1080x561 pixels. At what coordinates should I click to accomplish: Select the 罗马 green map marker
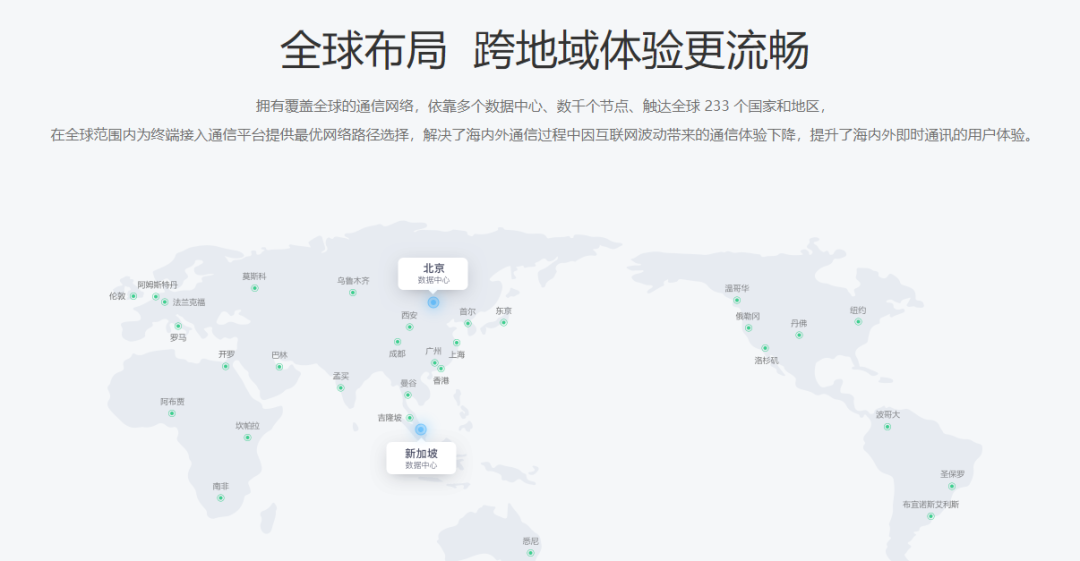pyautogui.click(x=178, y=327)
